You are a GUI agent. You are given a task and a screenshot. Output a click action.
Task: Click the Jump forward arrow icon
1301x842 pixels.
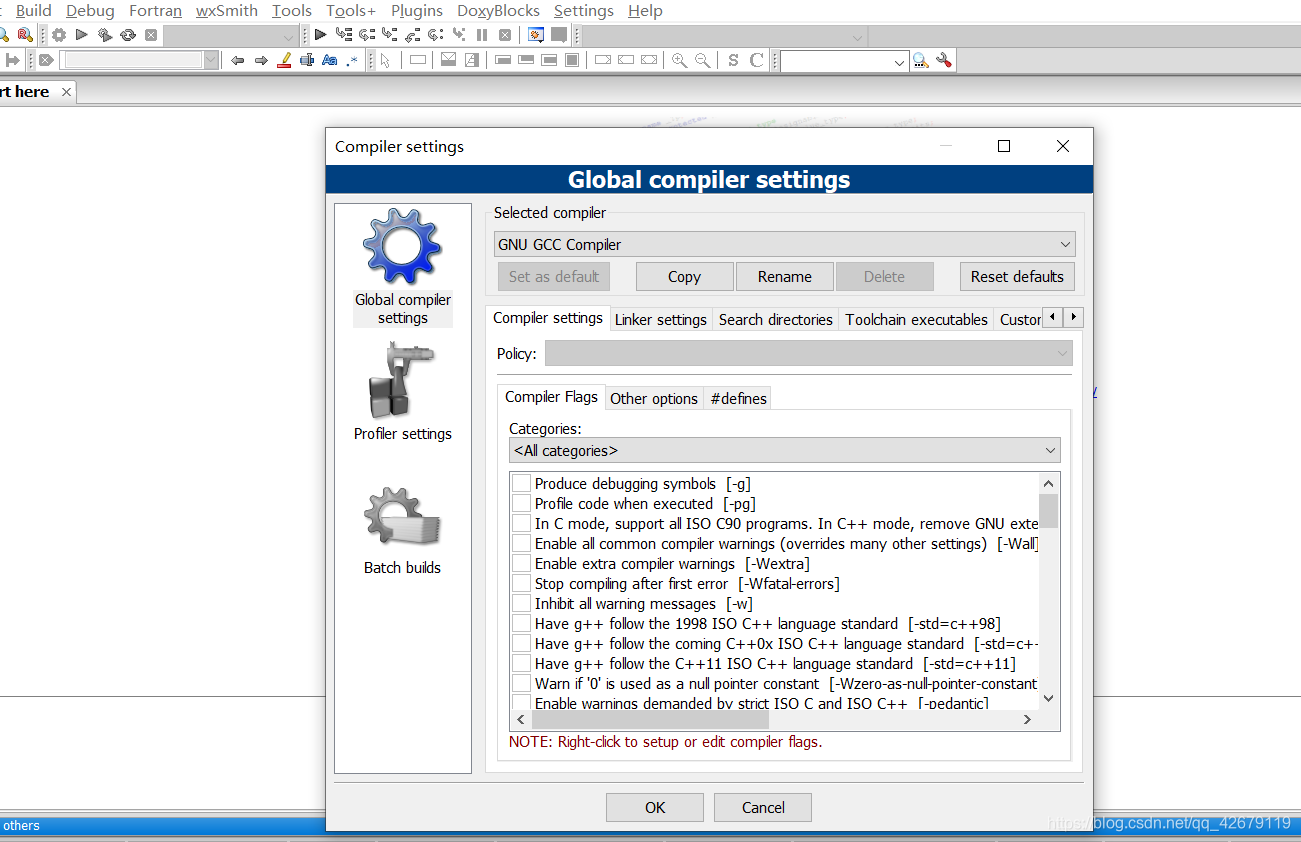tap(261, 61)
